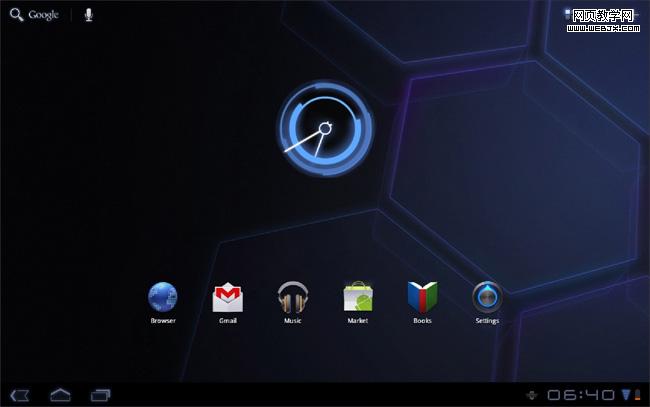Click the "Market" text label under its icon
Viewport: 650px width, 407px height.
(x=357, y=321)
